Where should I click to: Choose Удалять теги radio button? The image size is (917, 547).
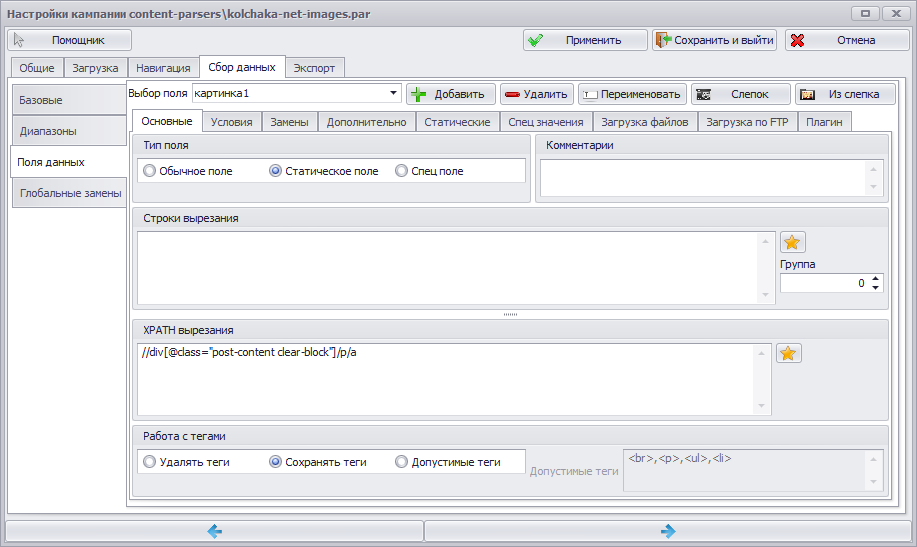point(150,462)
